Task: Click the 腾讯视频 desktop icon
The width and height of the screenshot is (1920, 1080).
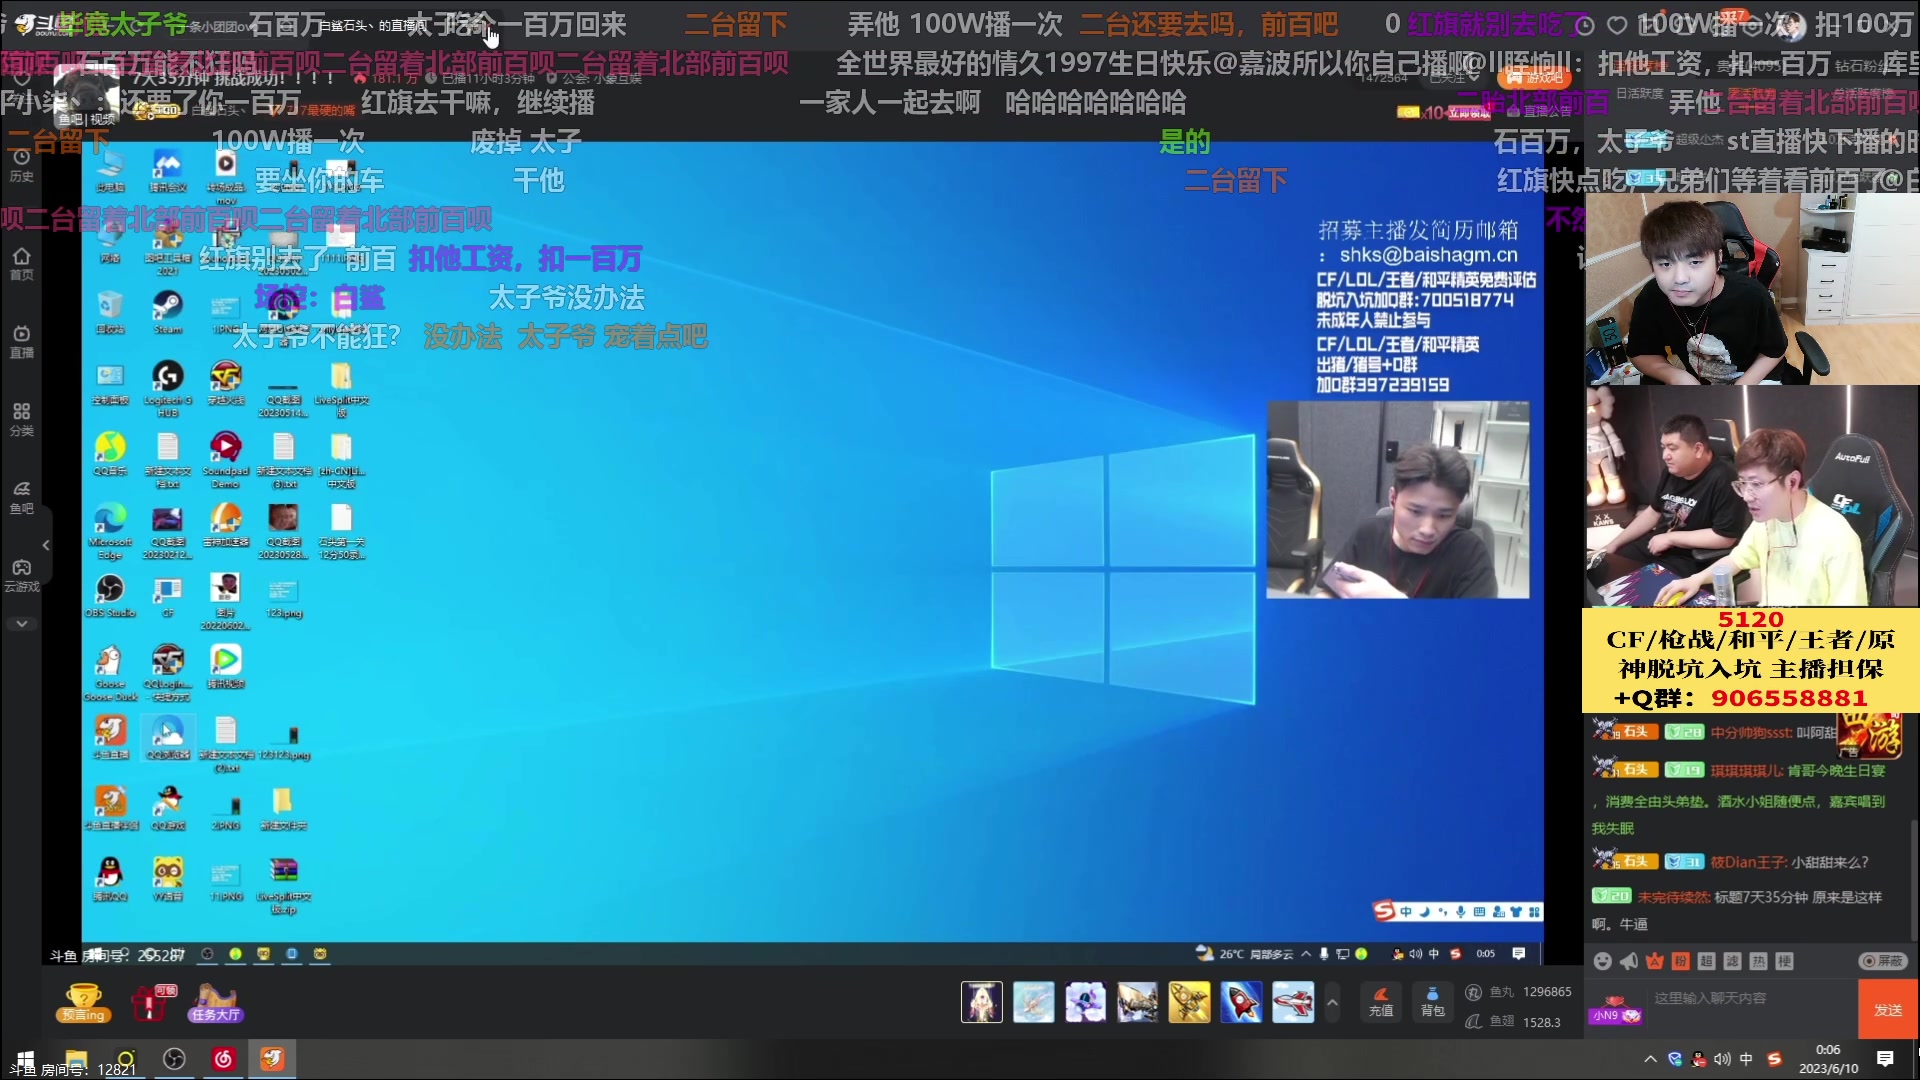Action: [226, 666]
